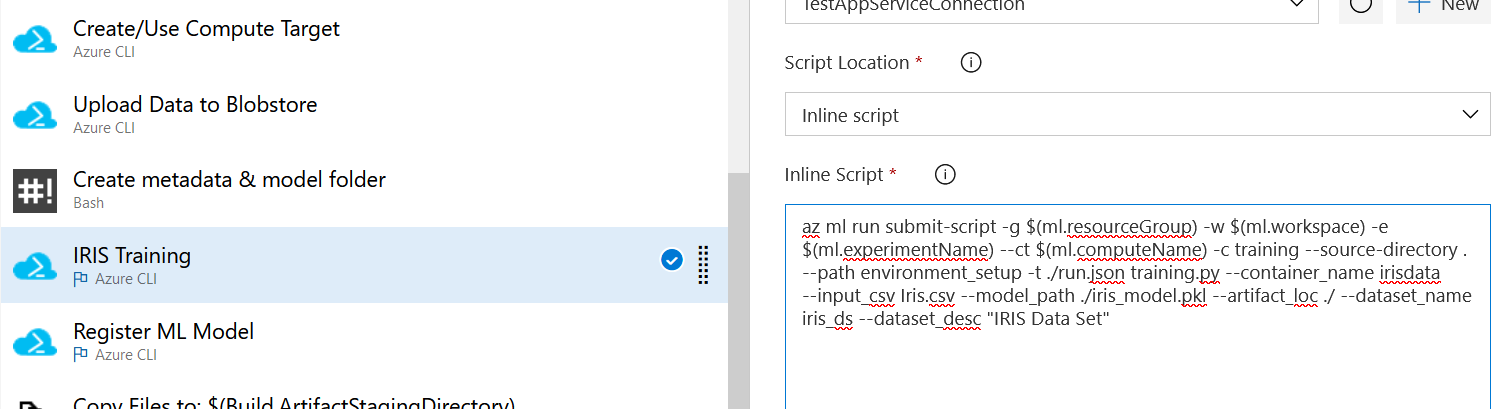Click the flag icon under Register ML Model
The image size is (1491, 409).
81,354
